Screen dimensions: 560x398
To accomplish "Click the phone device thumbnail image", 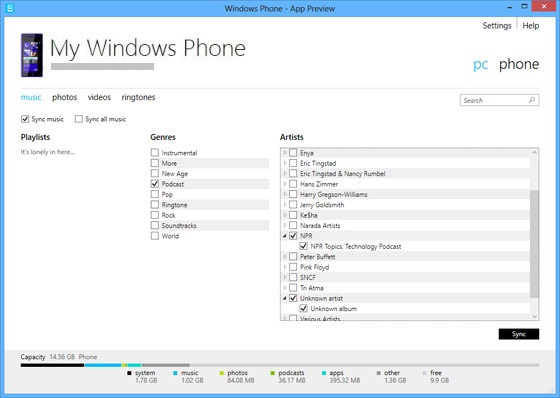I will pos(32,55).
